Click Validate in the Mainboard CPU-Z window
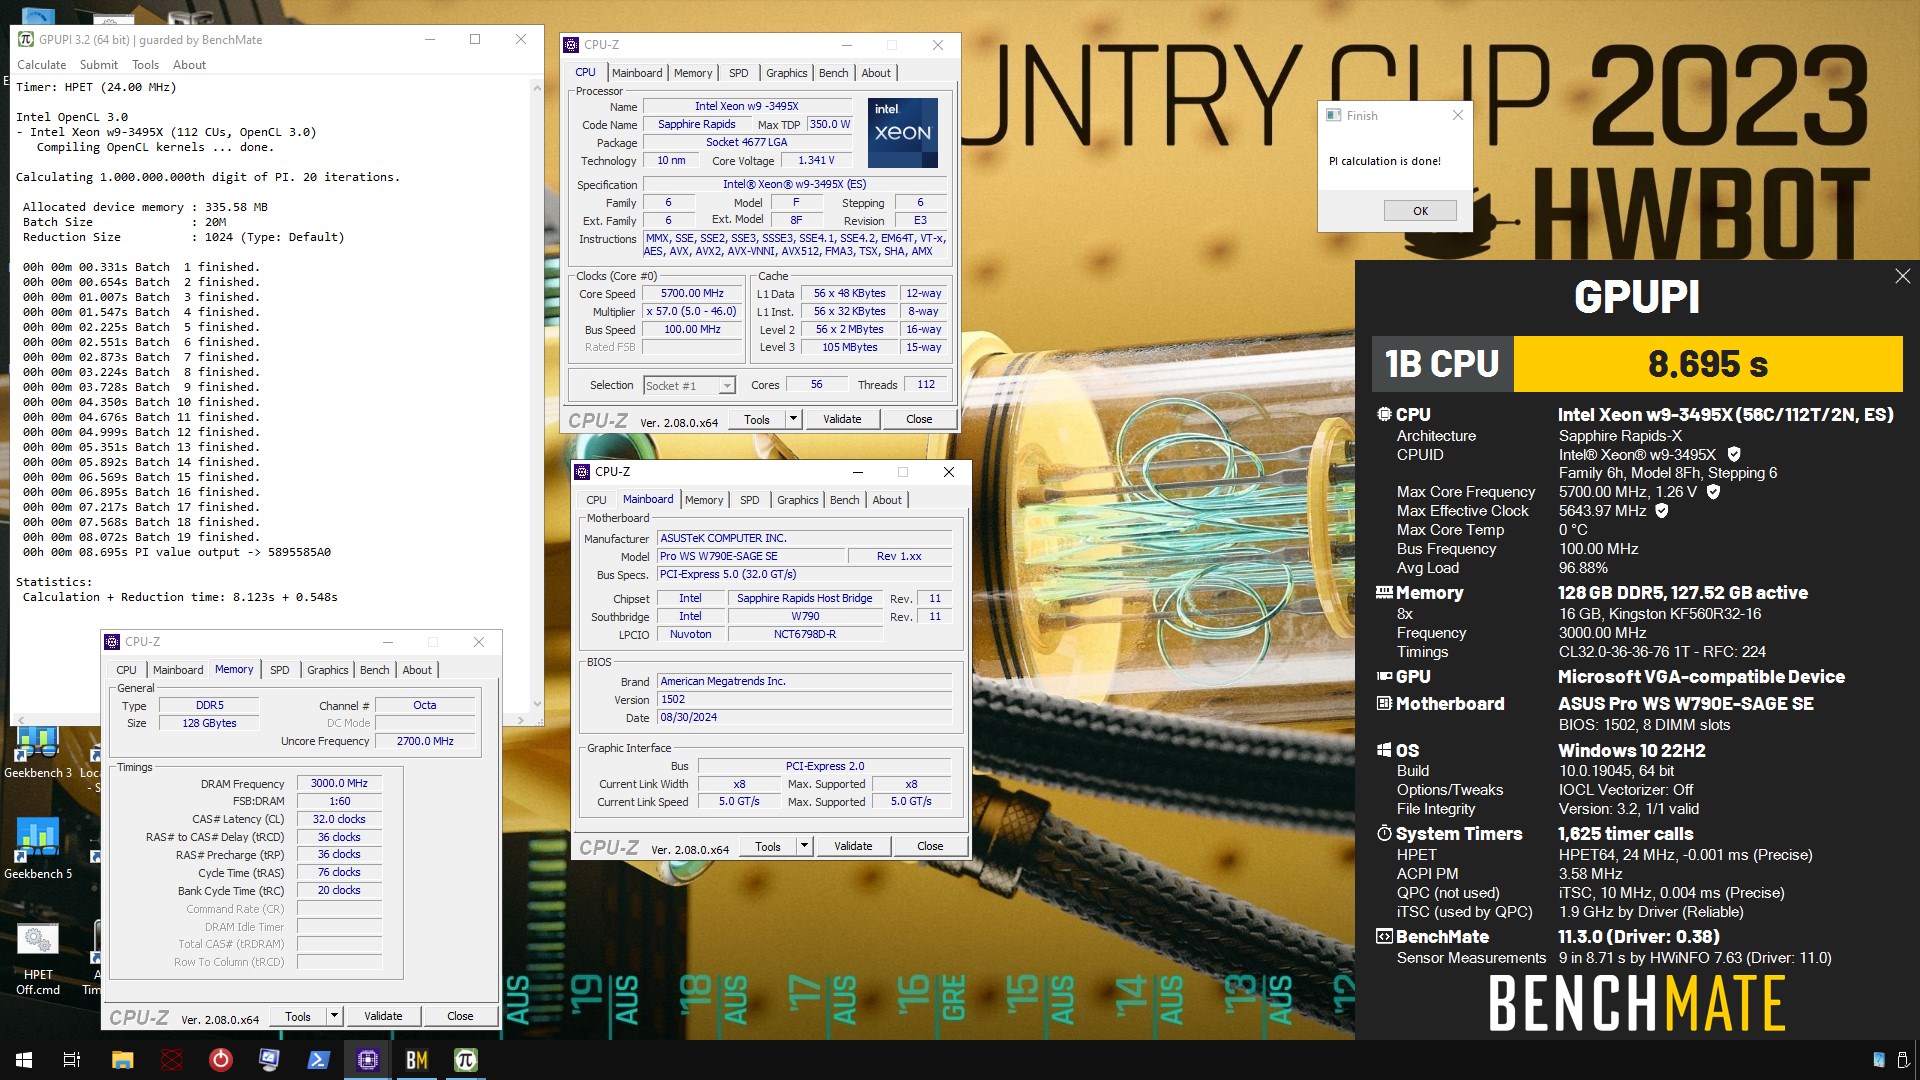Viewport: 1920px width, 1080px height. (853, 846)
